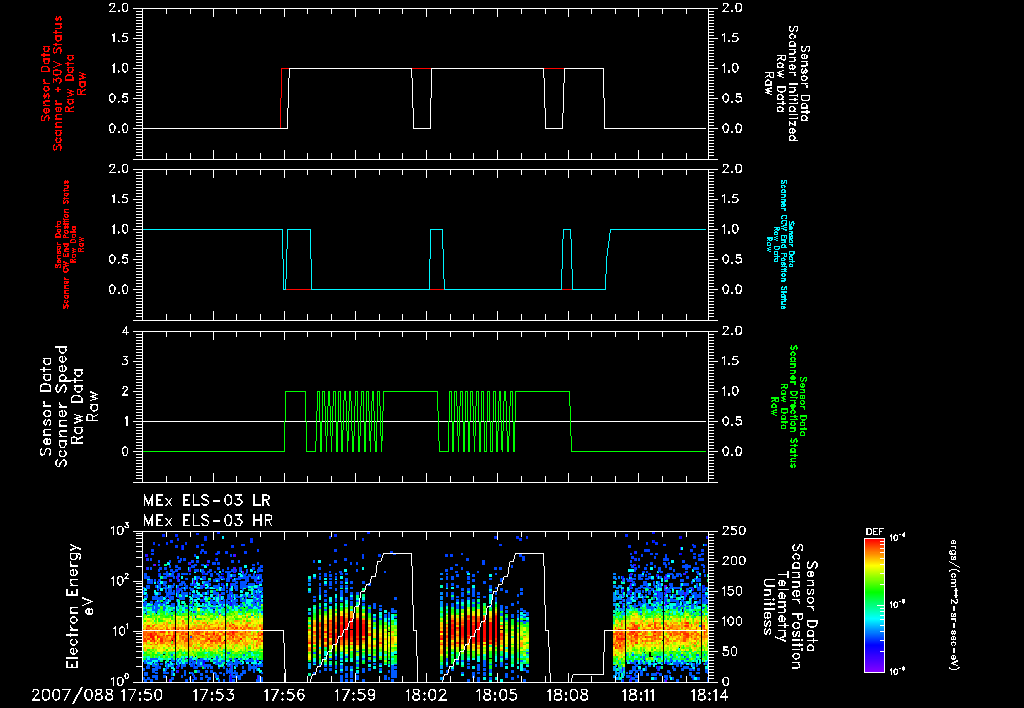This screenshot has height=708, width=1024.
Task: Click the Electron Energy eV axis title
Action: (80, 605)
